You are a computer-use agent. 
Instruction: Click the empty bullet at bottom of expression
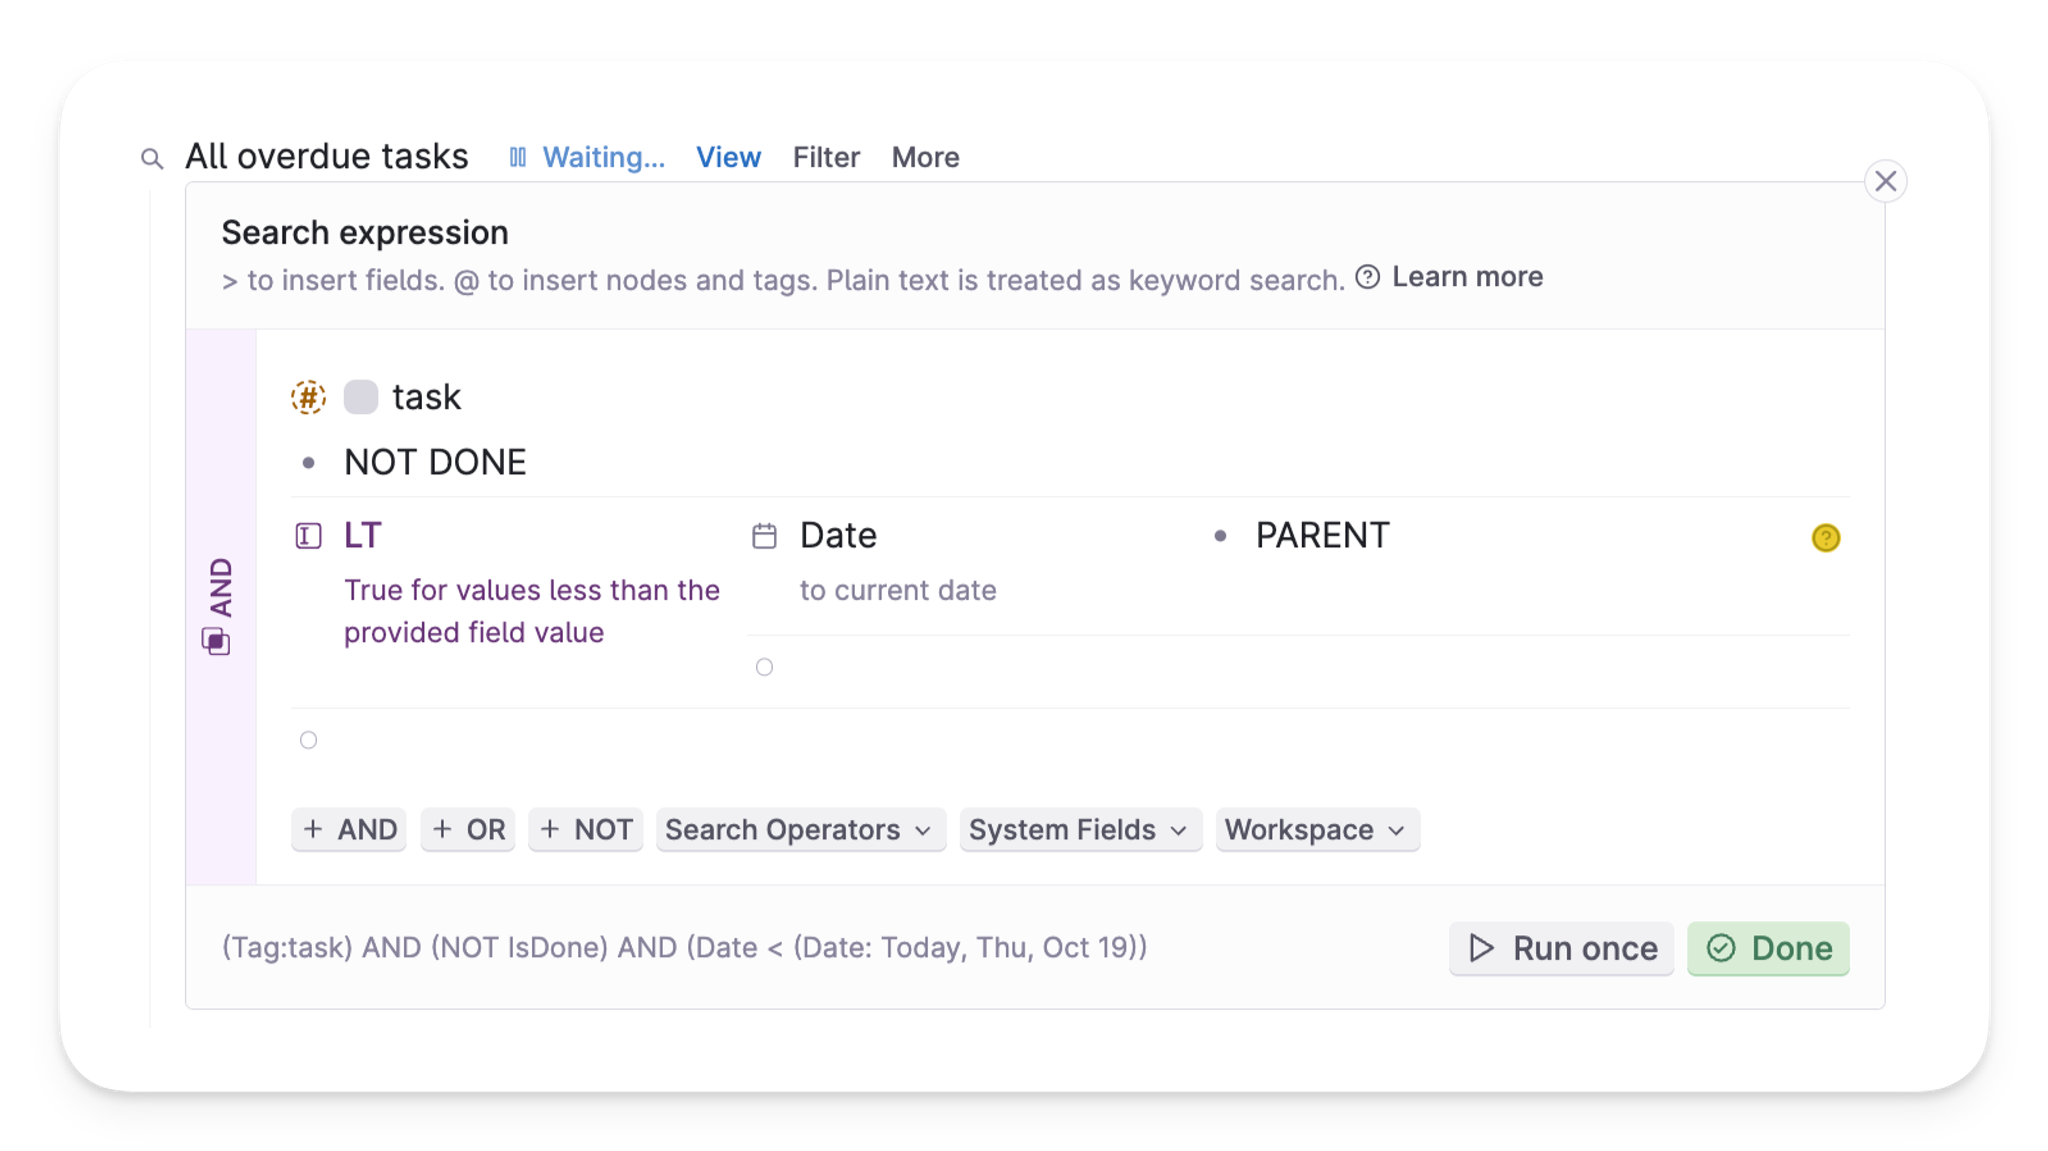coord(308,740)
